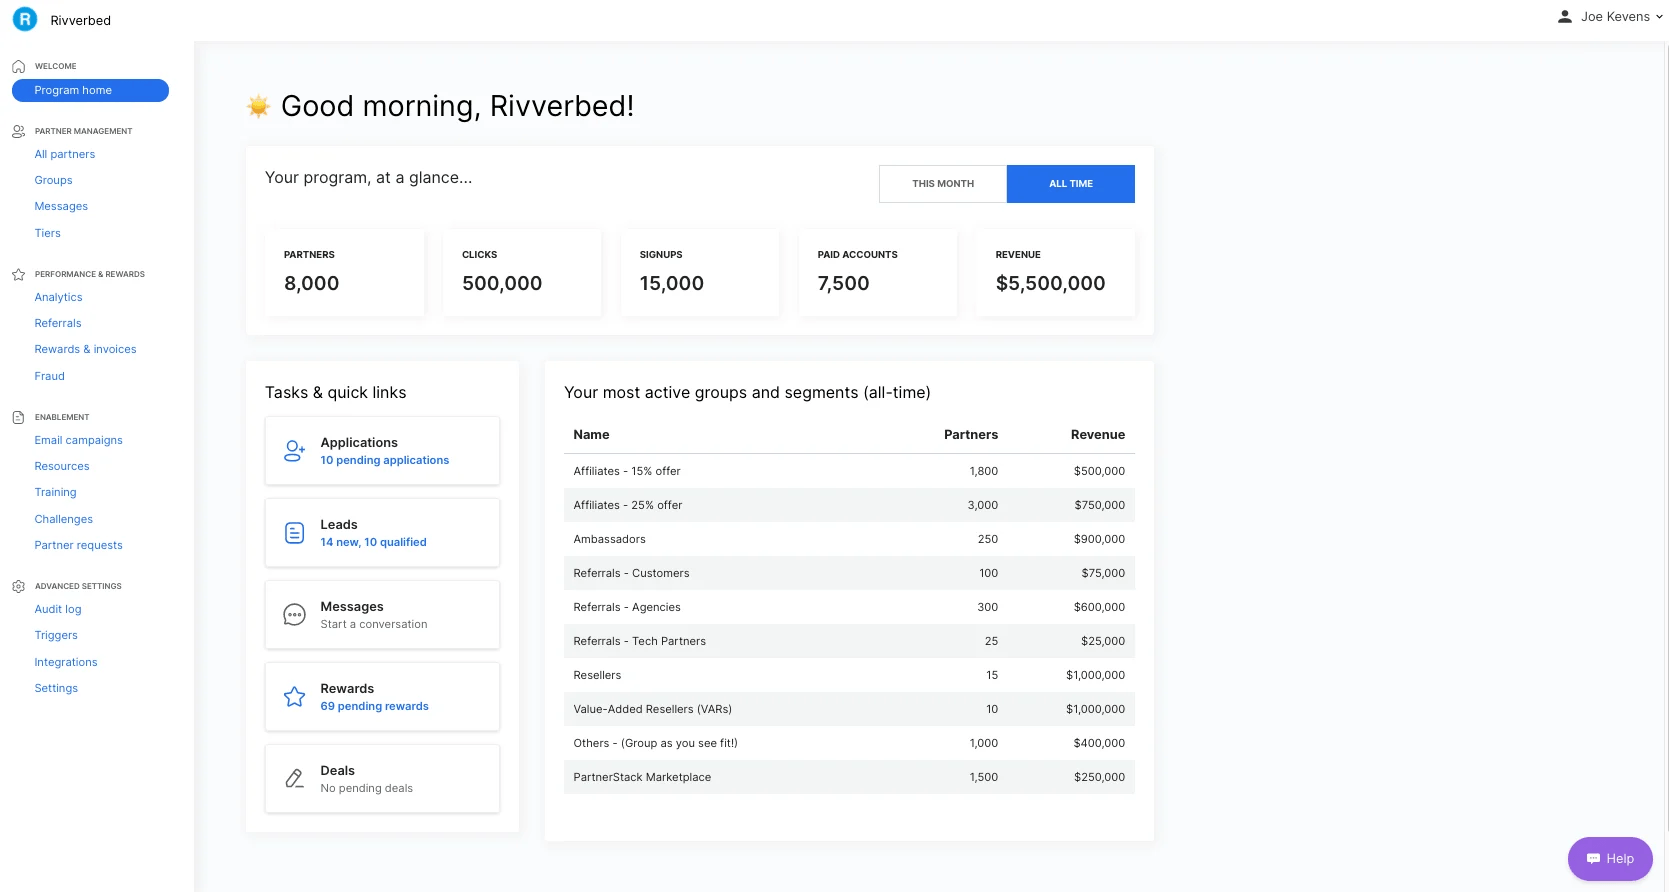Click the Deals pencil icon
Viewport: 1669px width, 892px height.
tap(294, 779)
